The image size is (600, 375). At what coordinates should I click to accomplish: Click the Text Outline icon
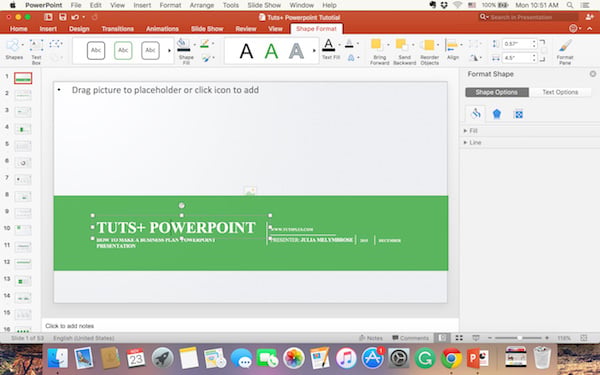click(x=349, y=43)
